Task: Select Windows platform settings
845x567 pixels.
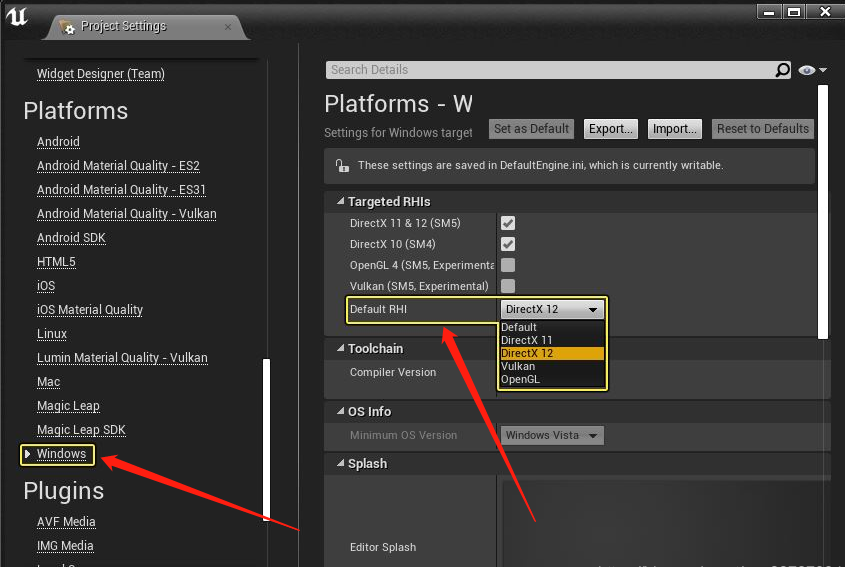Action: click(x=61, y=454)
